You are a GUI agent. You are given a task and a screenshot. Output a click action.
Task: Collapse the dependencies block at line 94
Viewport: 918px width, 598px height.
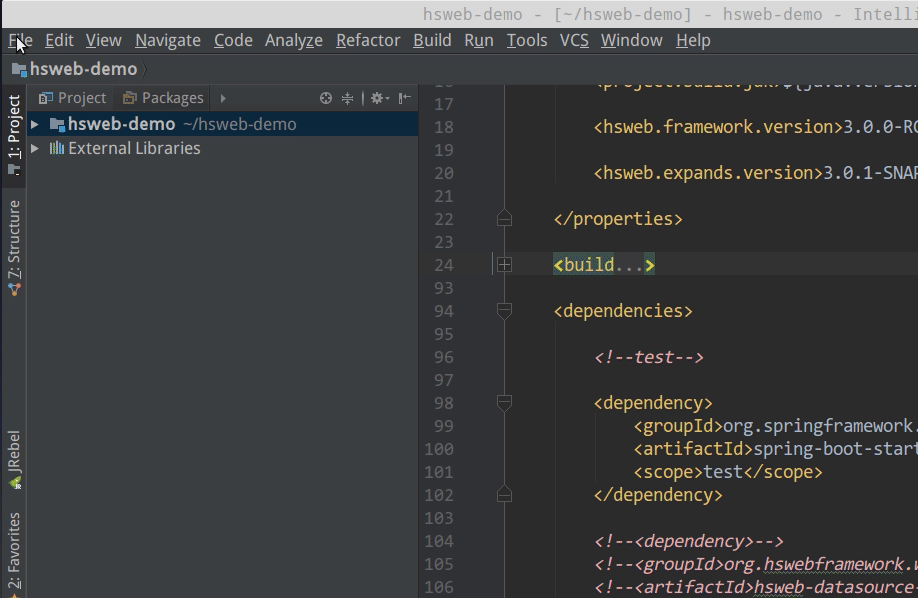tap(504, 310)
